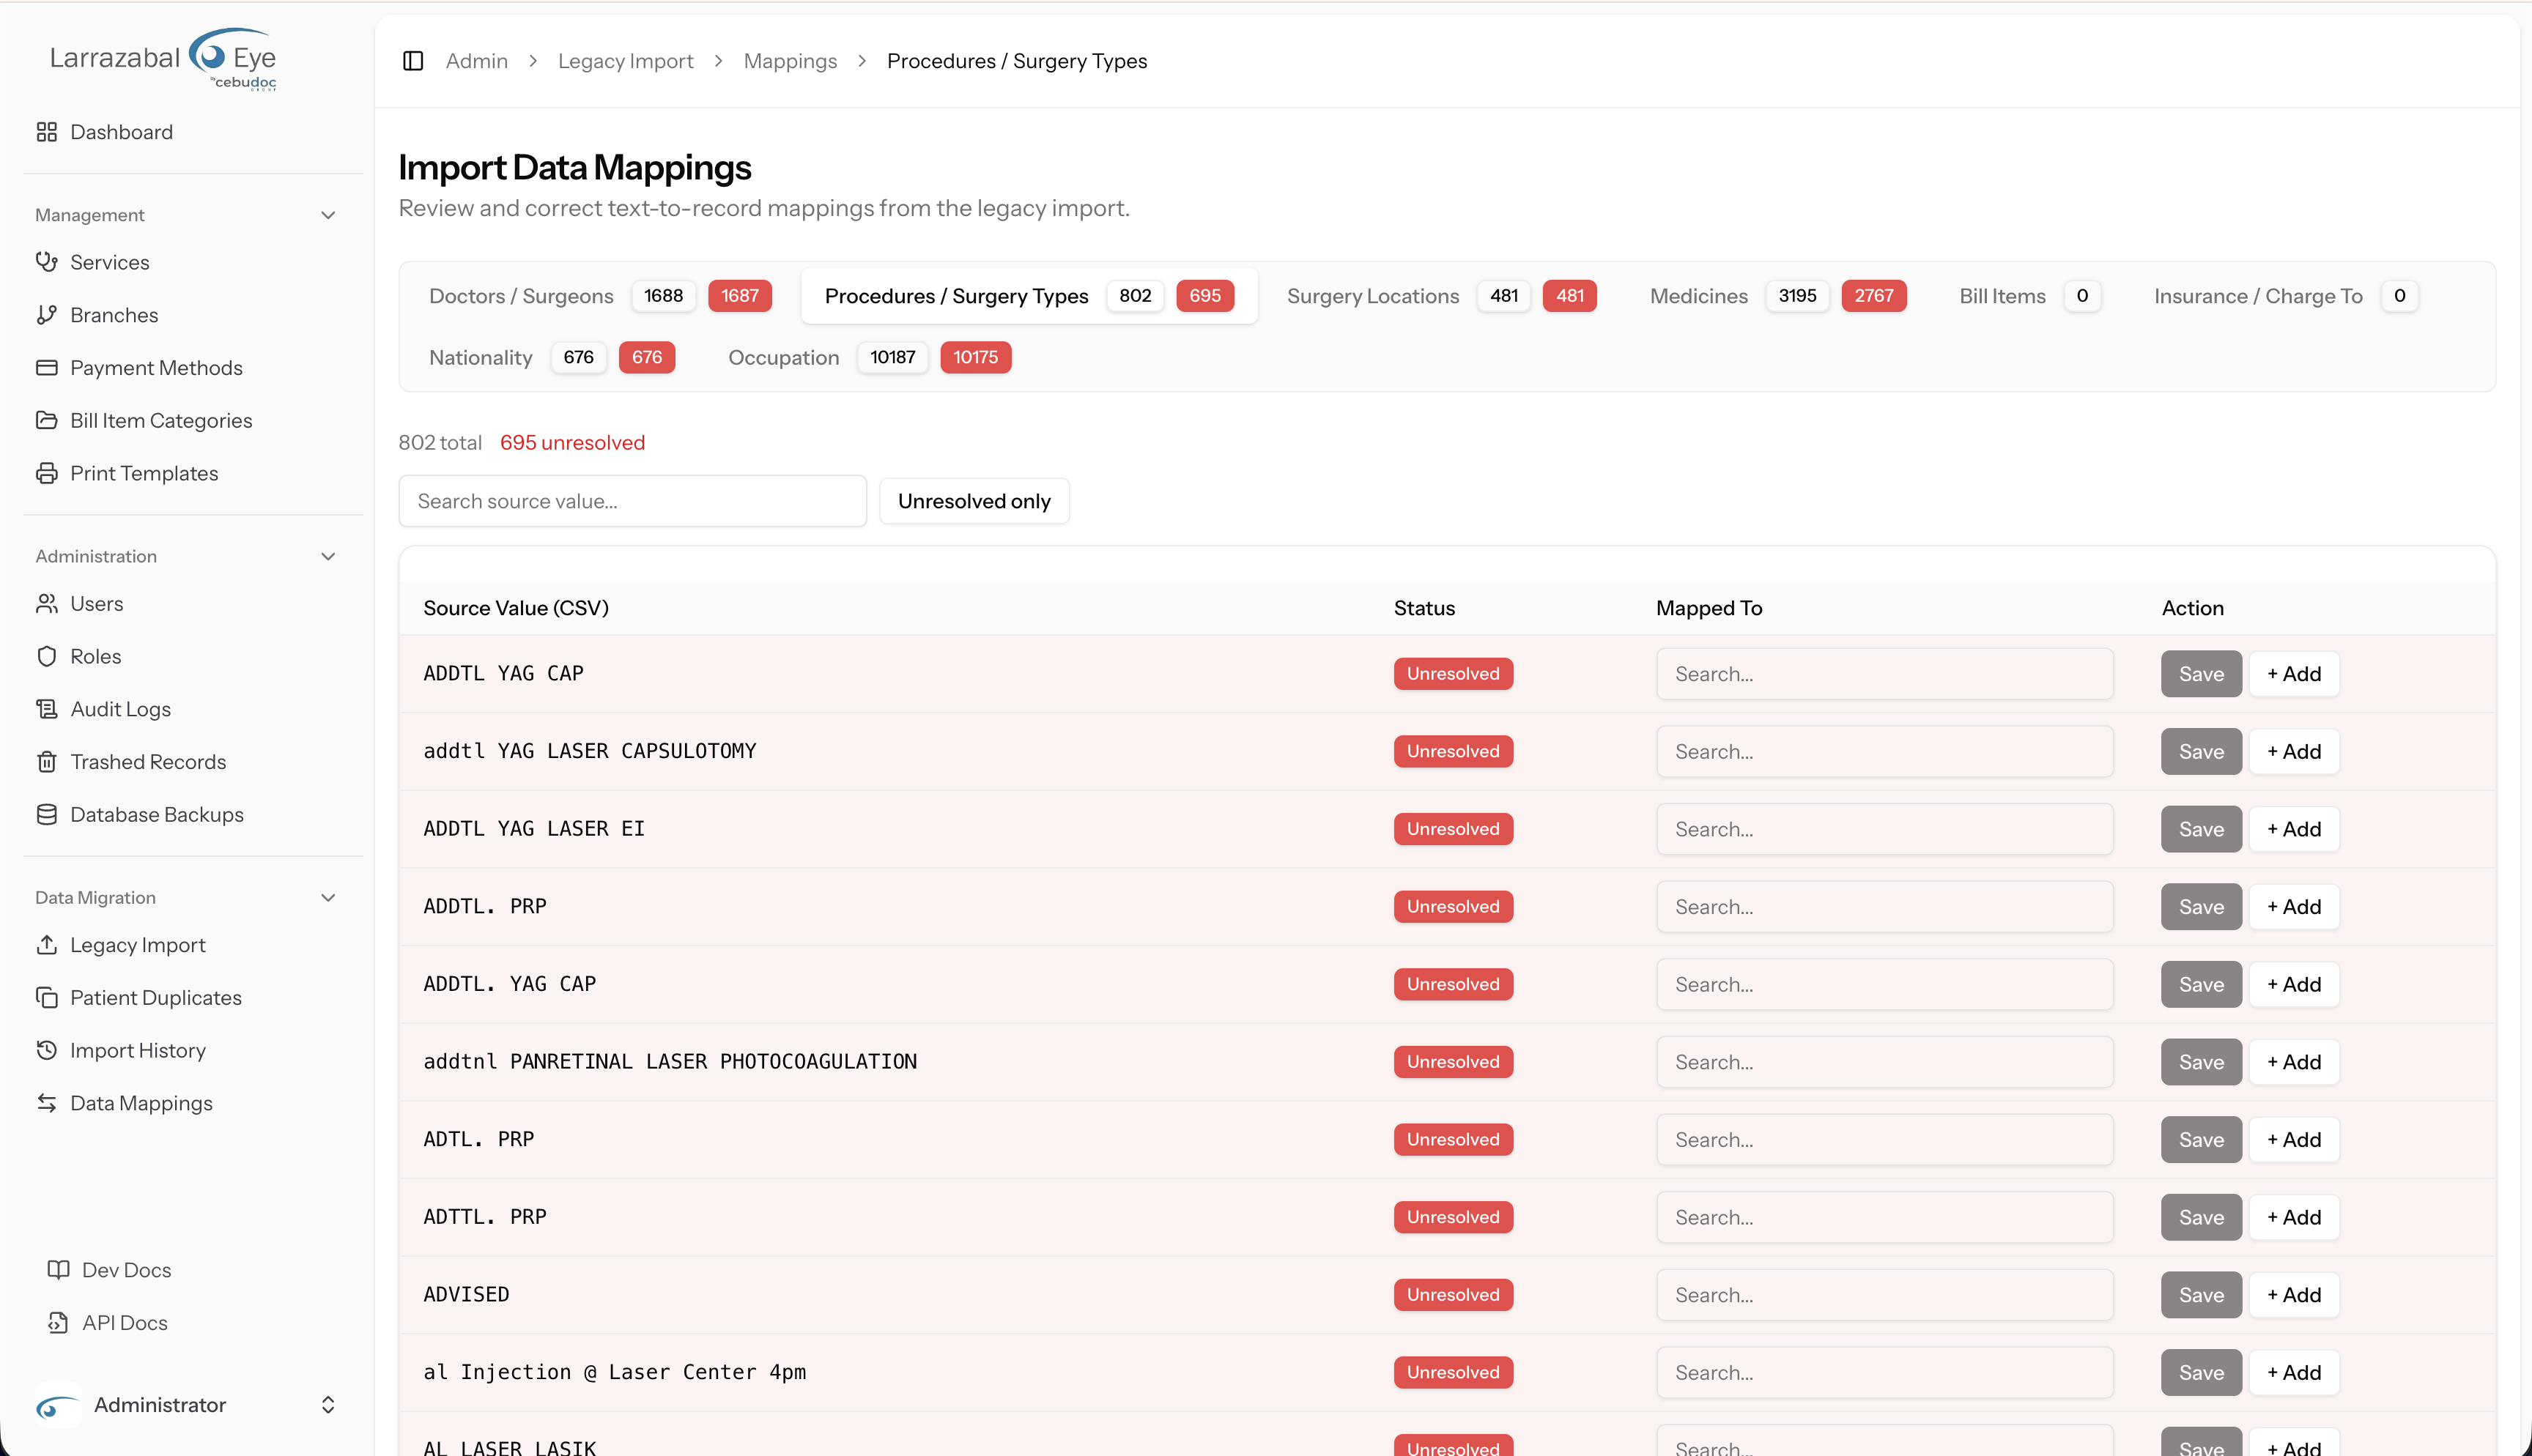This screenshot has width=2532, height=1456.
Task: Click the Branches git-branch icon
Action: click(47, 315)
